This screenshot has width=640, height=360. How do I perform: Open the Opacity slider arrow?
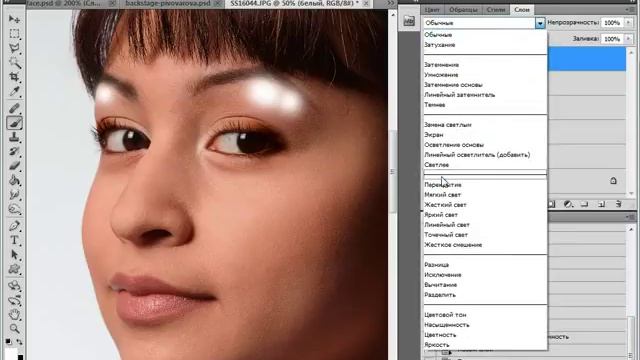point(629,23)
